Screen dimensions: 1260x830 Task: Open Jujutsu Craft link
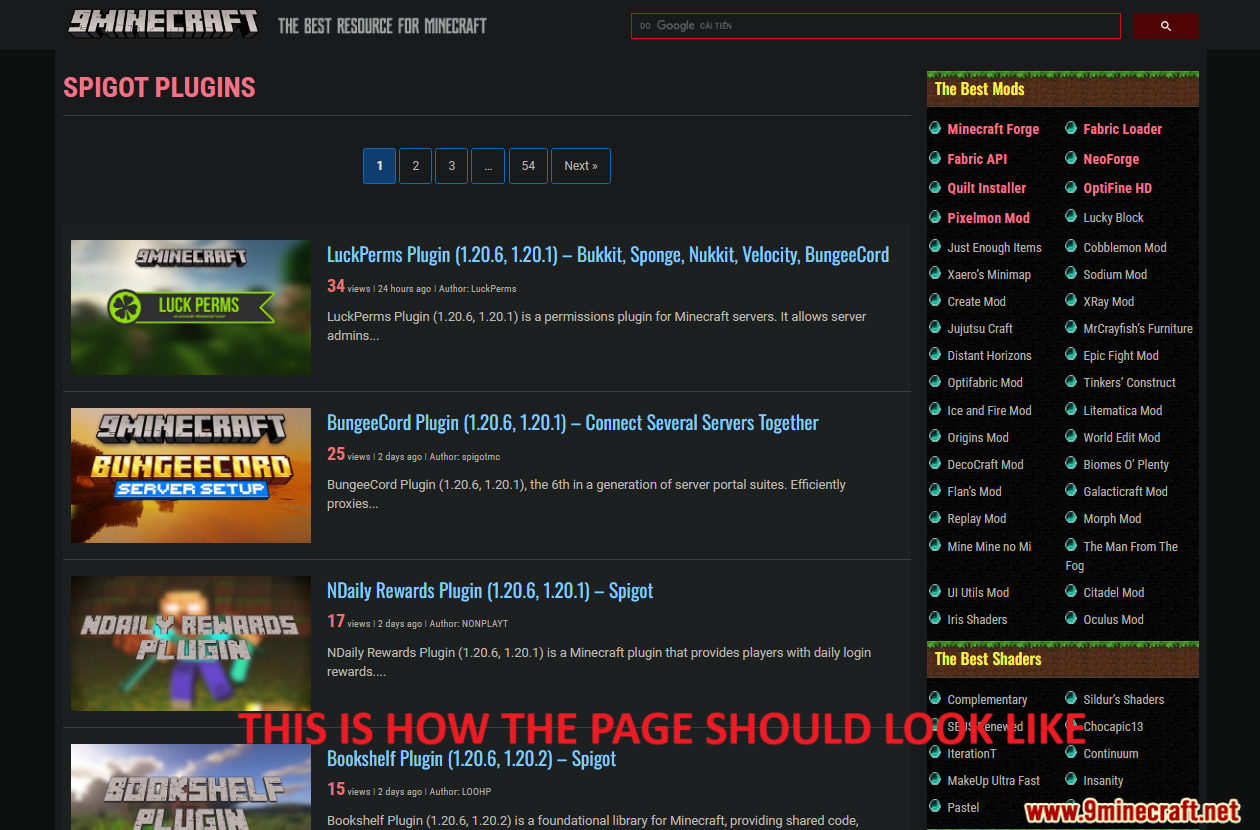coord(980,329)
